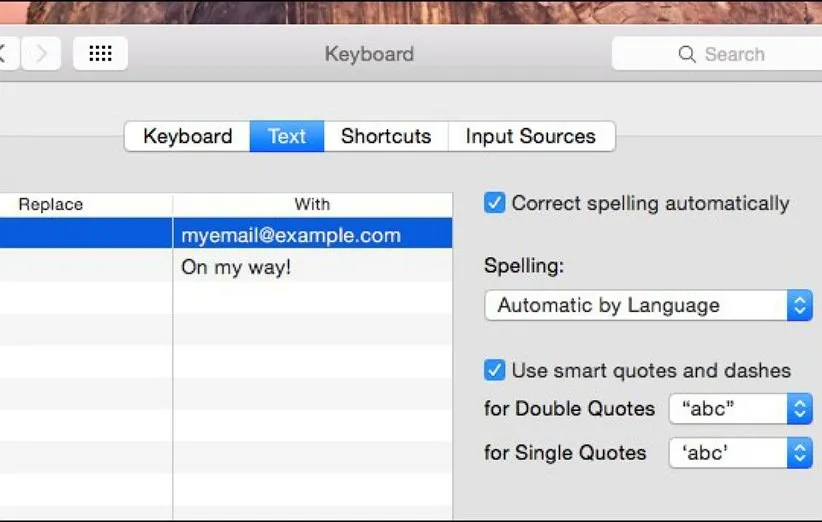Switch to the Keyboard tab
Image resolution: width=822 pixels, height=522 pixels.
(x=187, y=137)
